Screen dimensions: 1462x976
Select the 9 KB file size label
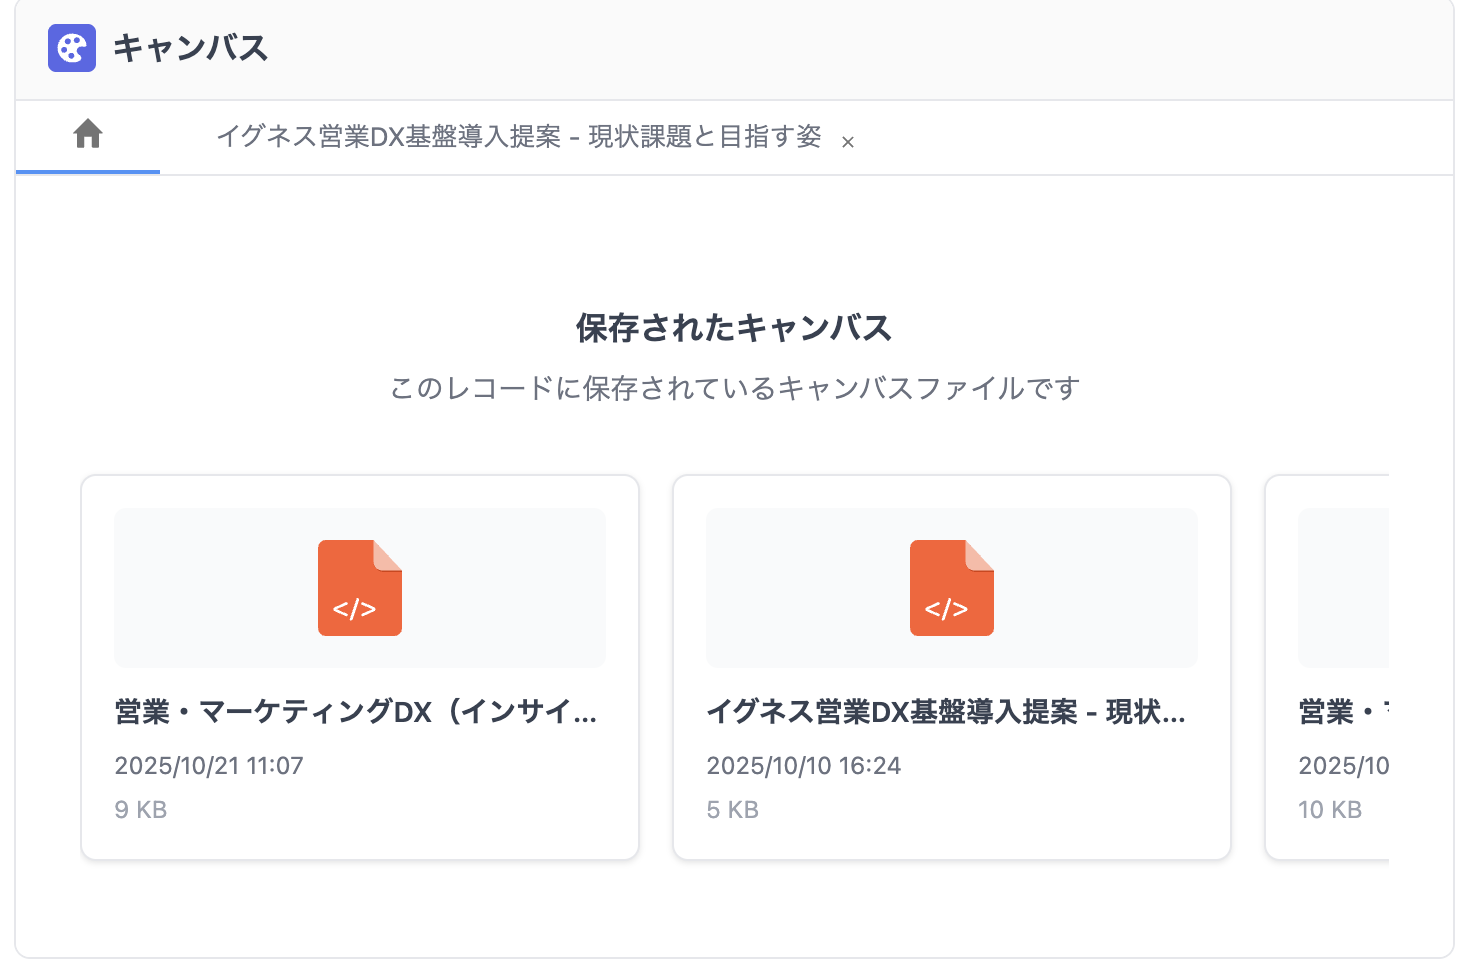(x=141, y=810)
